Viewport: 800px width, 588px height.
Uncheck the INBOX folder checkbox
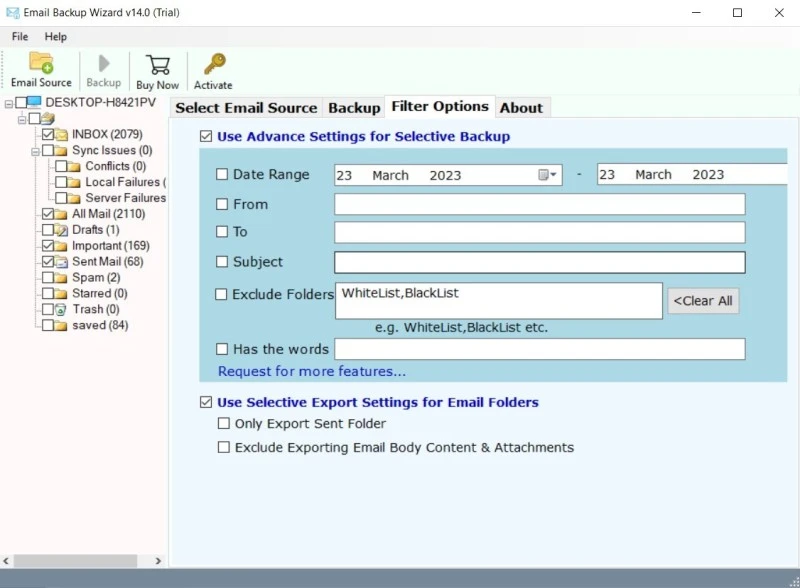click(x=47, y=134)
